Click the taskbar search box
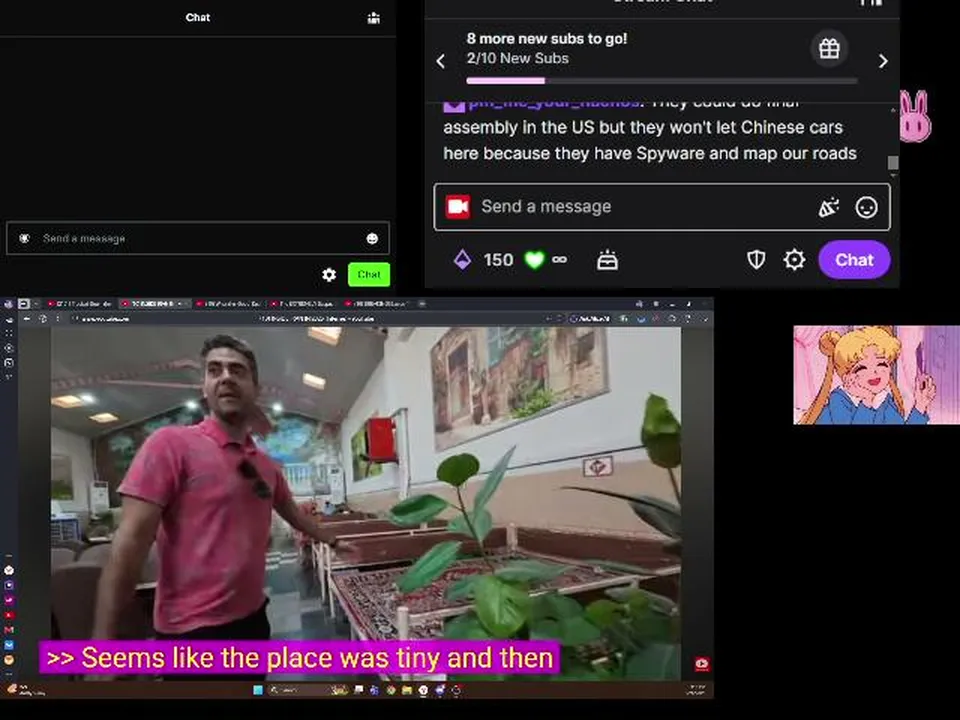The height and width of the screenshot is (720, 960). 309,690
